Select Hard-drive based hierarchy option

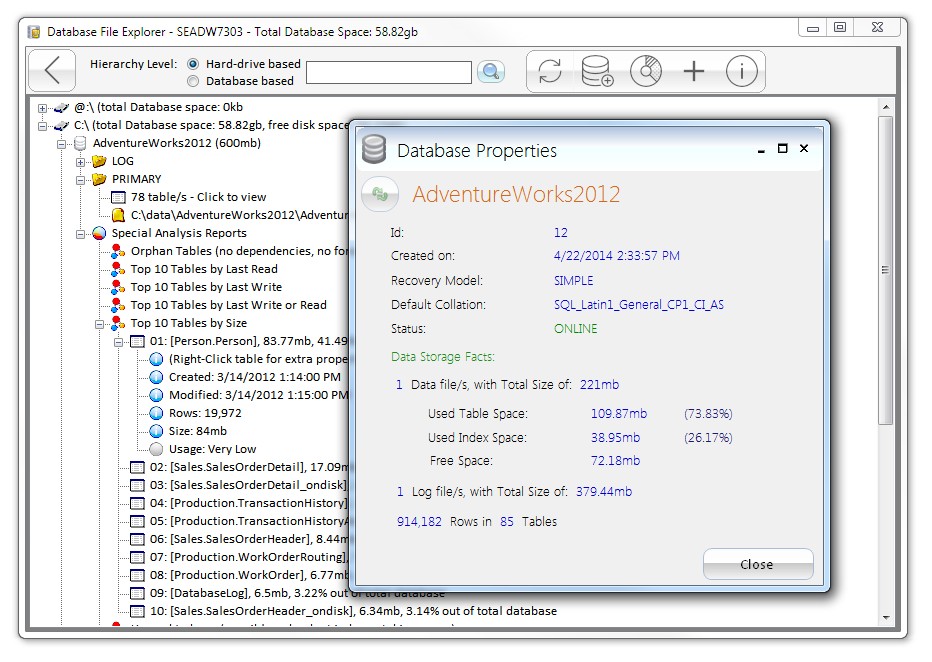(x=193, y=64)
